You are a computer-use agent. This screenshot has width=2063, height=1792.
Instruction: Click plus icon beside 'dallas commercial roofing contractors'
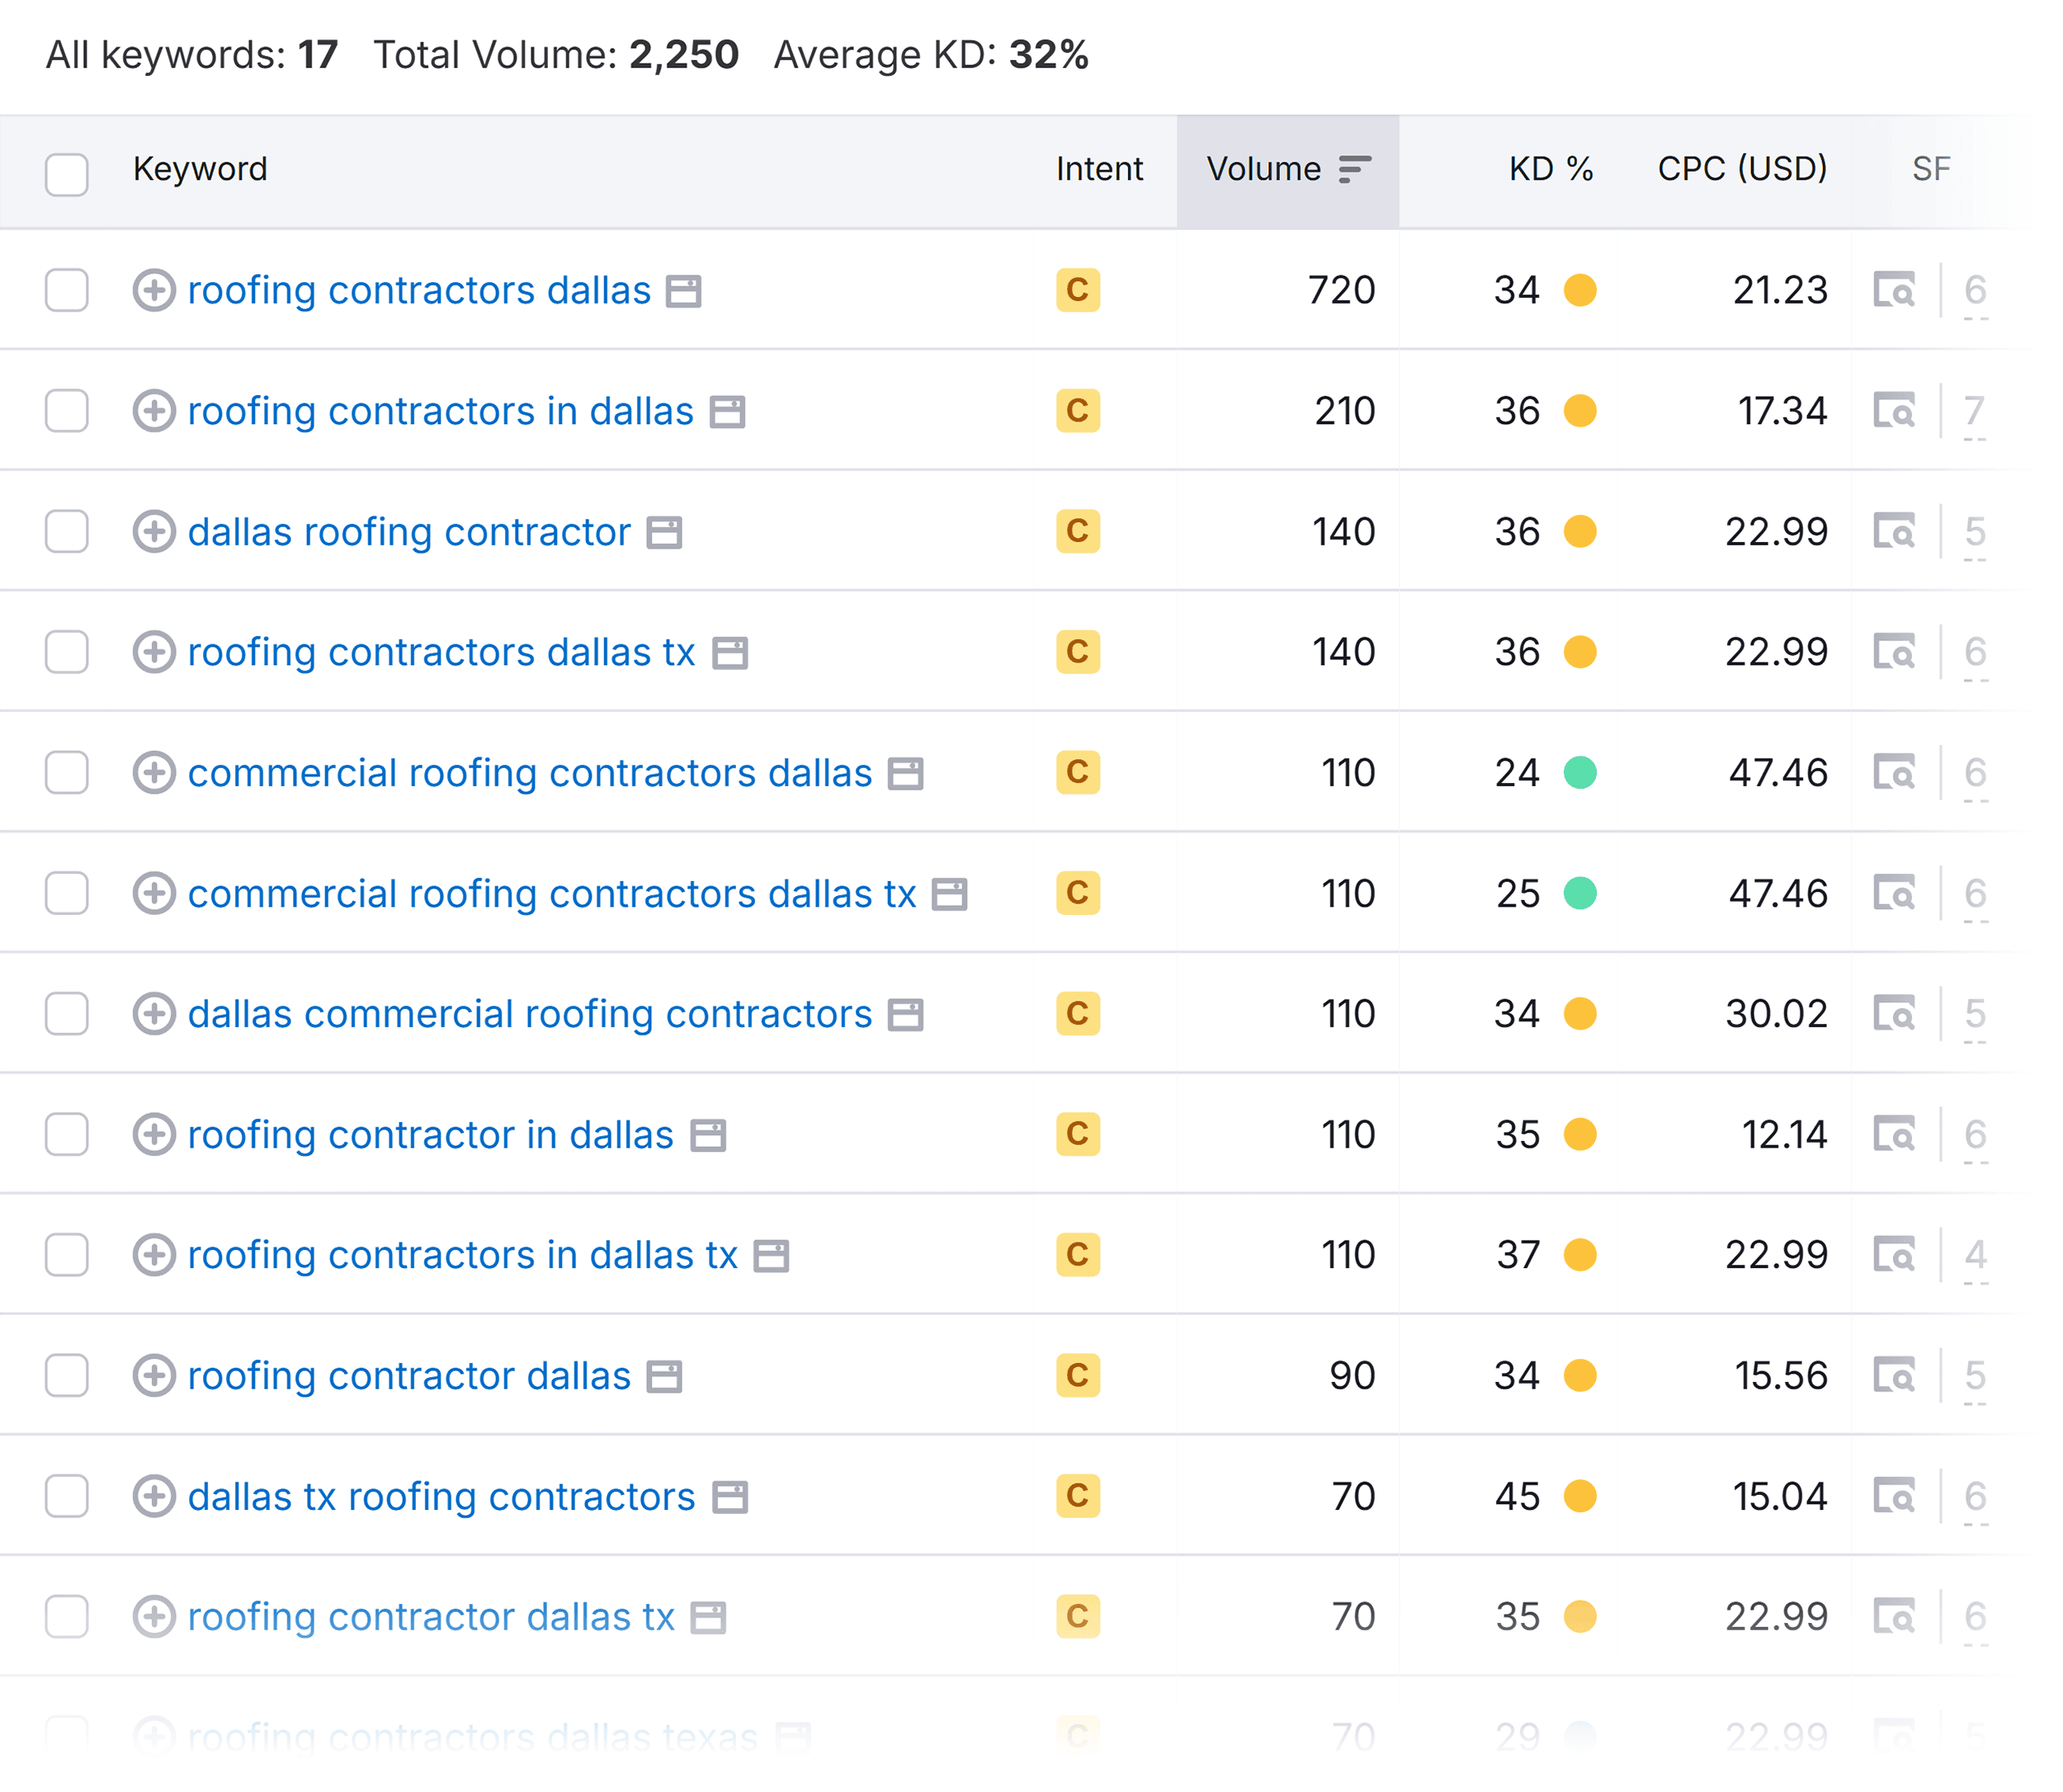pyautogui.click(x=154, y=1014)
